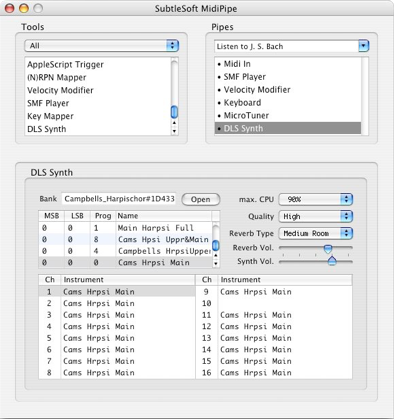Screen dimensions: 394x419
Task: Click the Name column header
Action: pos(164,216)
